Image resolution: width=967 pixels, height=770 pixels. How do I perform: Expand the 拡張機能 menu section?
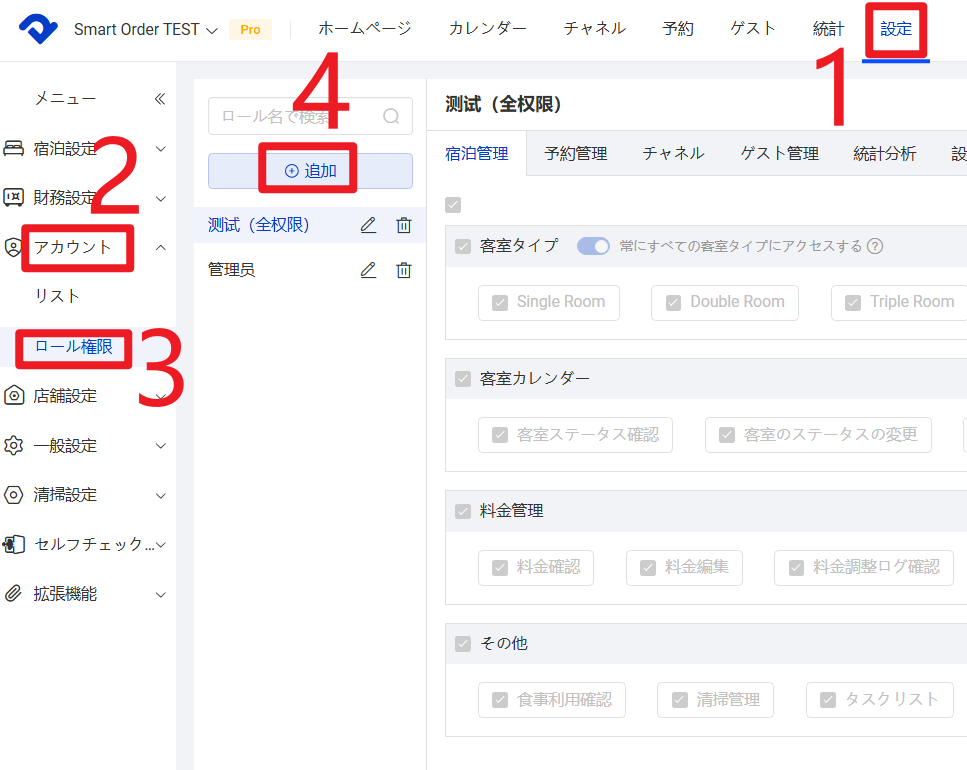160,594
